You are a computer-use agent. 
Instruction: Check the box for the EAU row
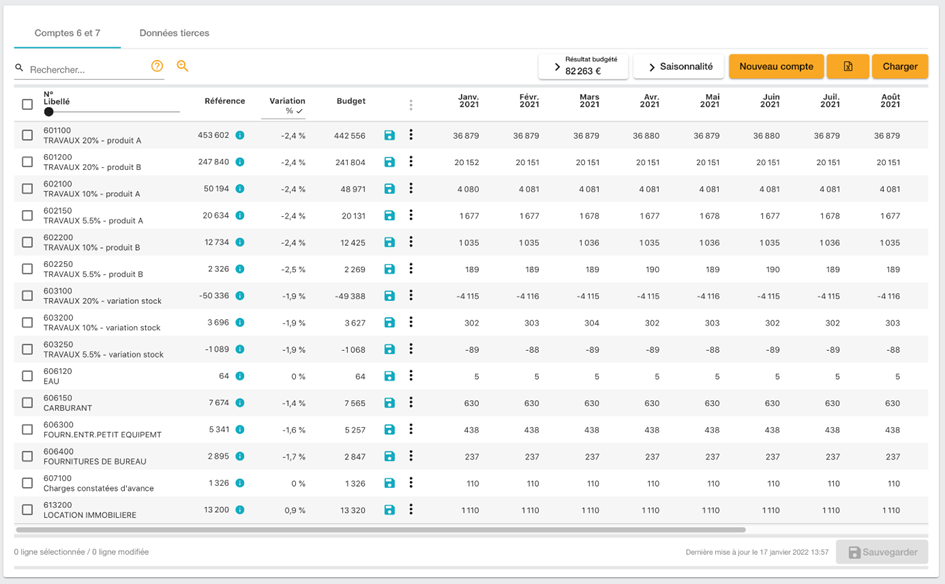[x=27, y=375]
